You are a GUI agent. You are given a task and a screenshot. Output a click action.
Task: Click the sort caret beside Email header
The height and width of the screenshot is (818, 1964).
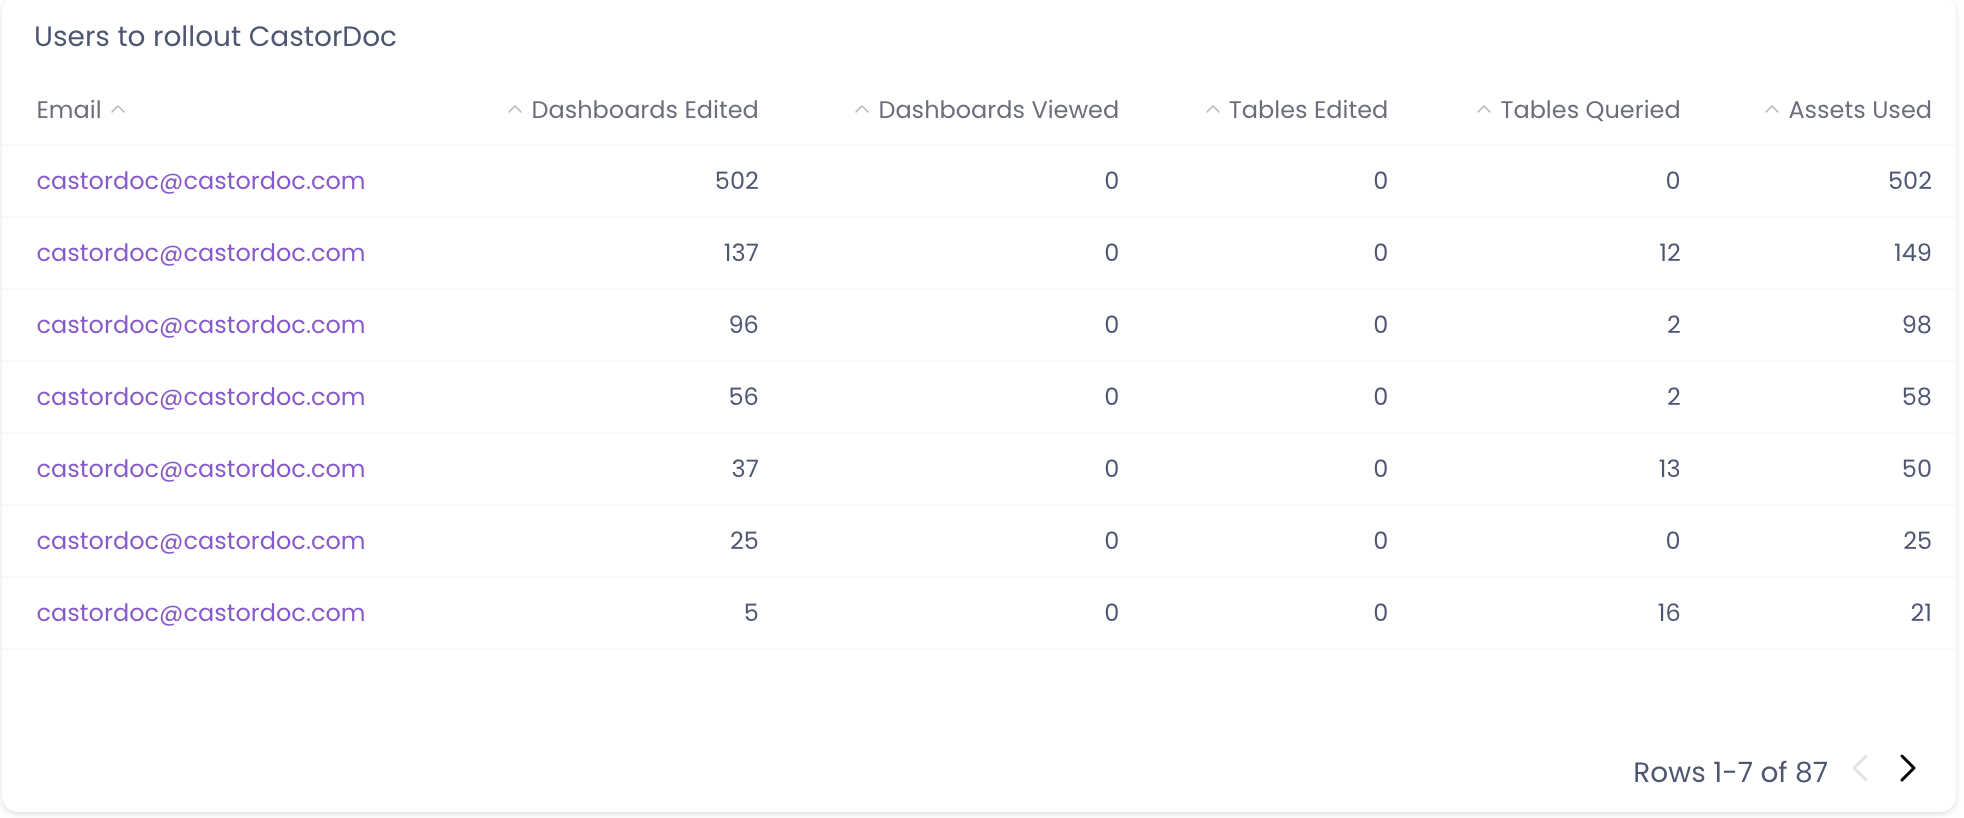pyautogui.click(x=118, y=110)
